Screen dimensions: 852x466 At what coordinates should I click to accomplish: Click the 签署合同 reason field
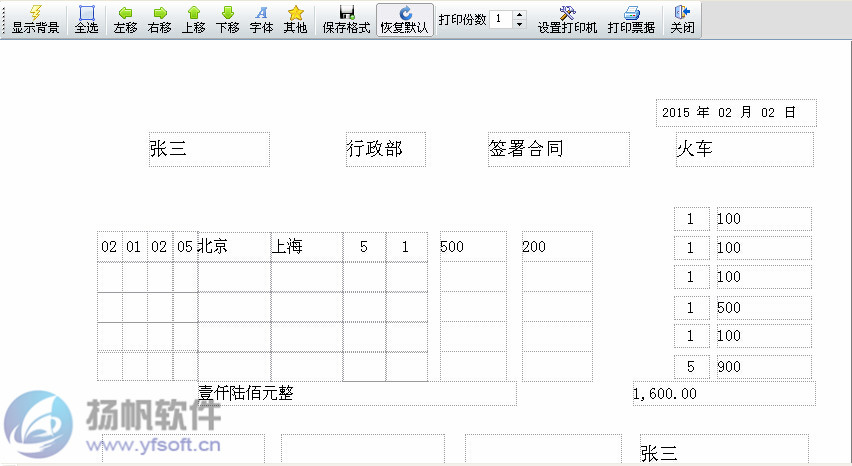tap(558, 149)
